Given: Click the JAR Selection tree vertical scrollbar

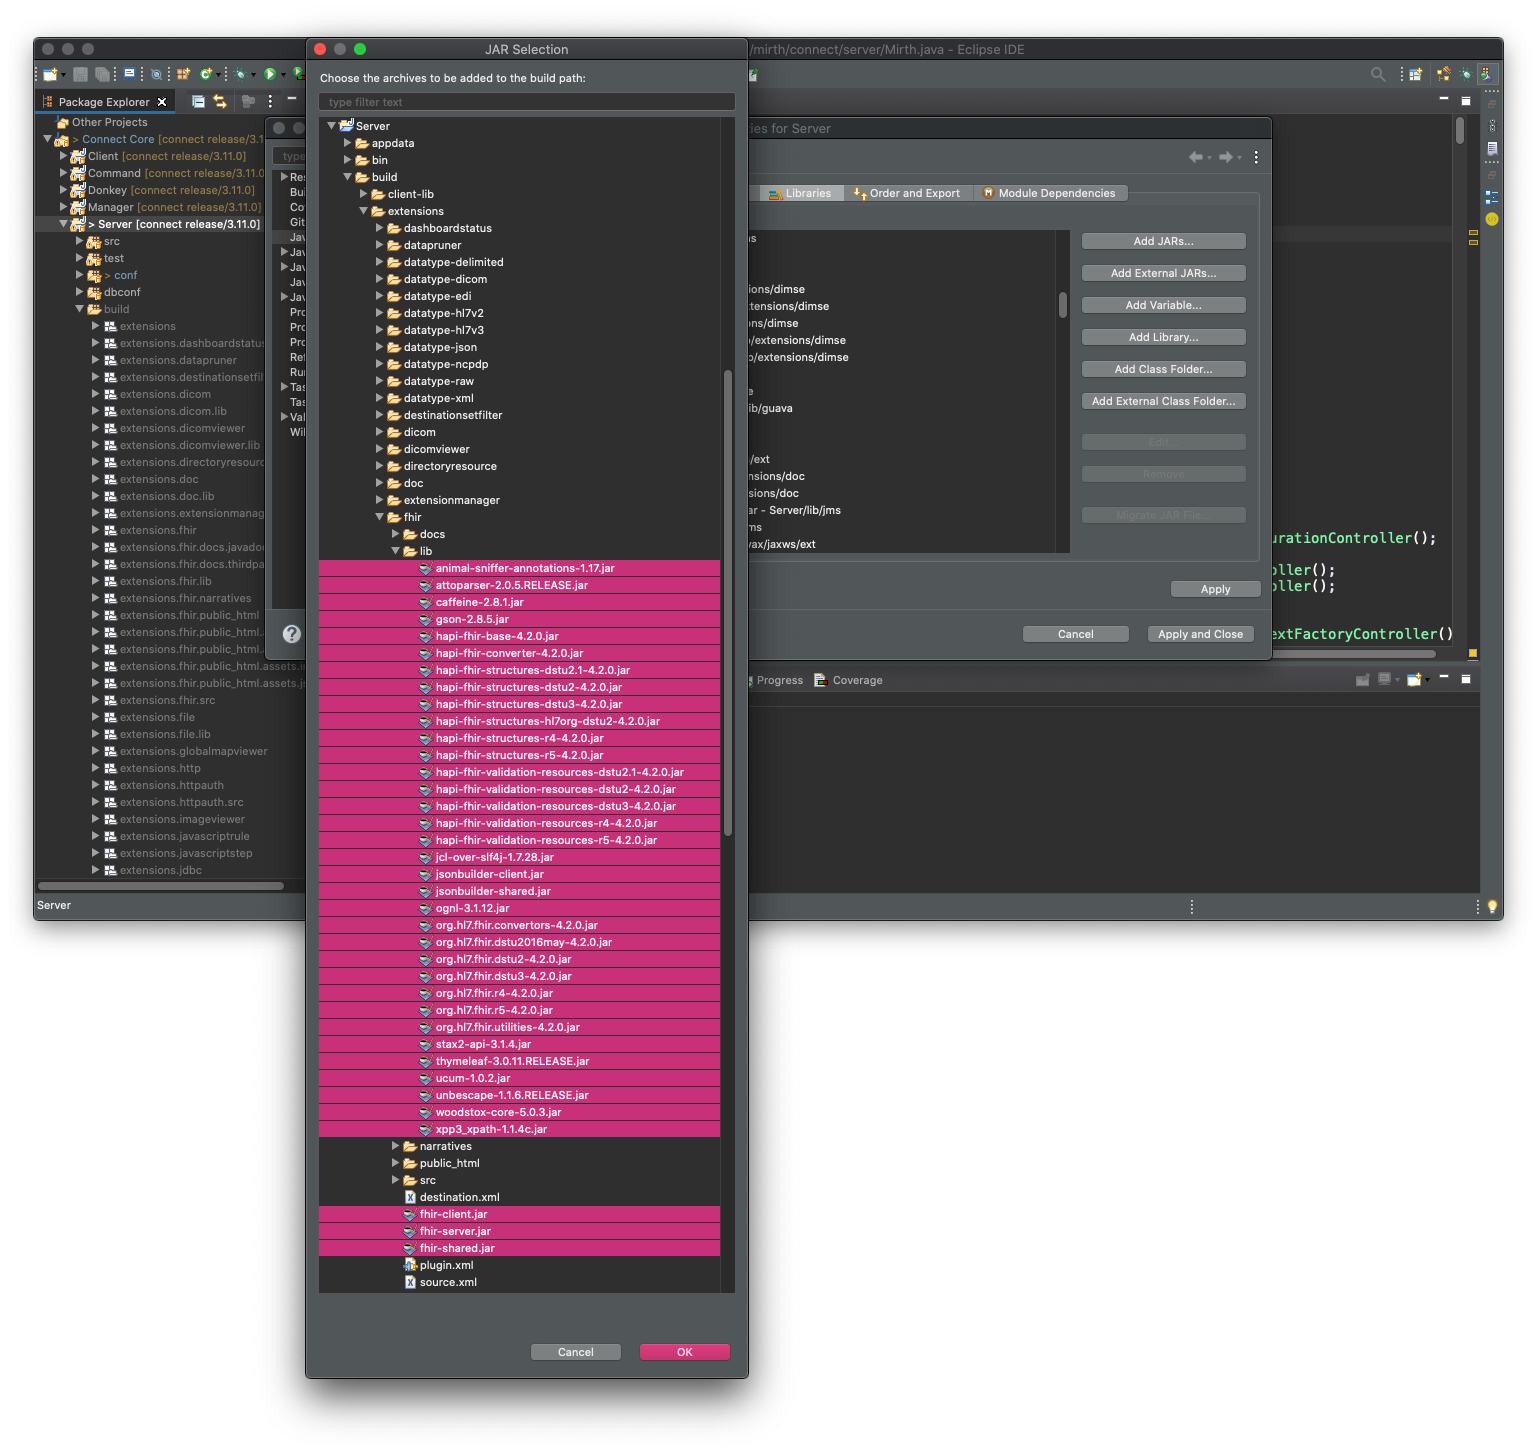Looking at the screenshot, I should coord(728,603).
